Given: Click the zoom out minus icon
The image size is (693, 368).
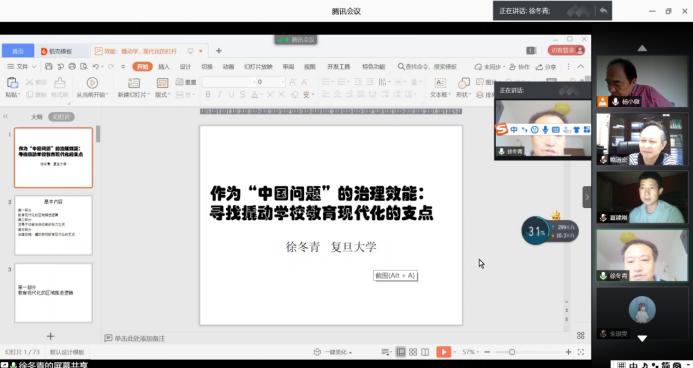Looking at the screenshot, I should pyautogui.click(x=487, y=352).
